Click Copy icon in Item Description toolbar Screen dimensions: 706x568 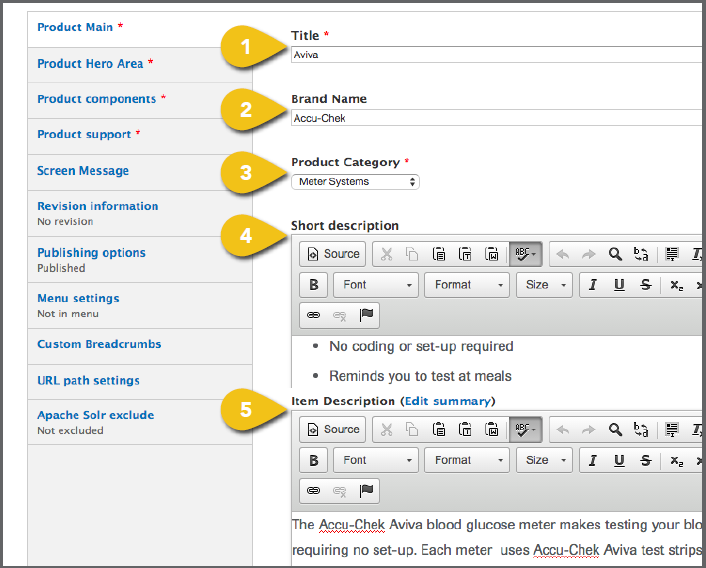coord(412,430)
